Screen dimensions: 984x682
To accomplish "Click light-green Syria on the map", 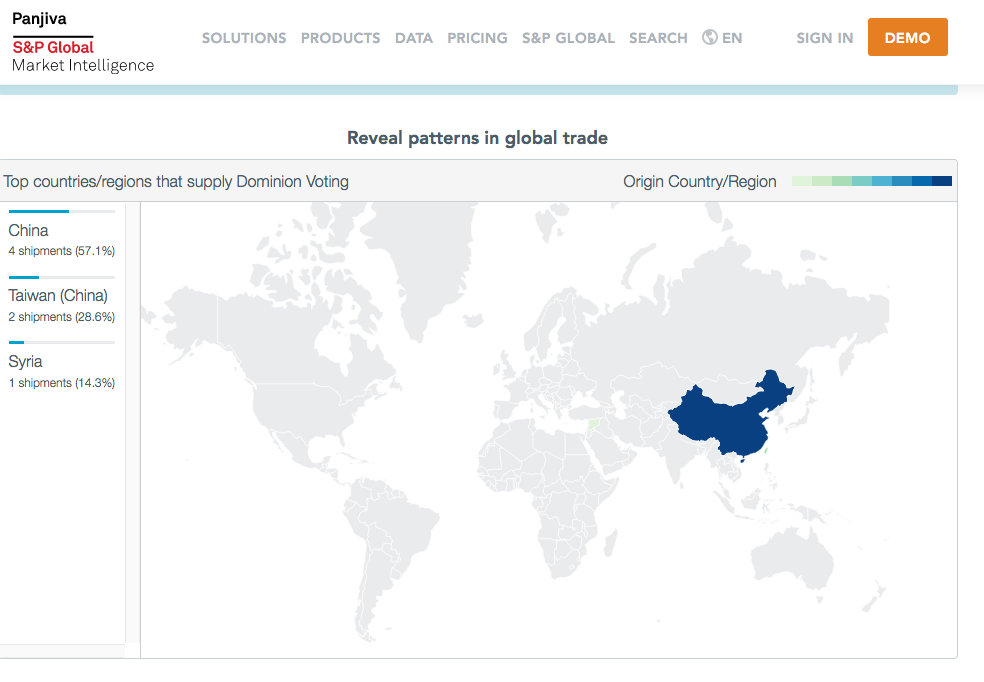I will (594, 424).
